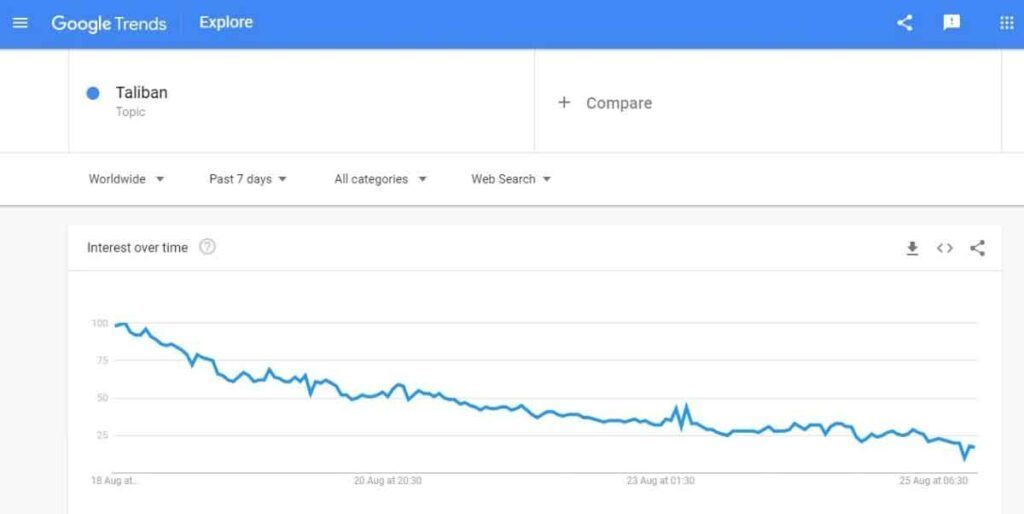Screen dimensions: 1024x514
Task: Open the Google apps grid
Action: (1006, 23)
